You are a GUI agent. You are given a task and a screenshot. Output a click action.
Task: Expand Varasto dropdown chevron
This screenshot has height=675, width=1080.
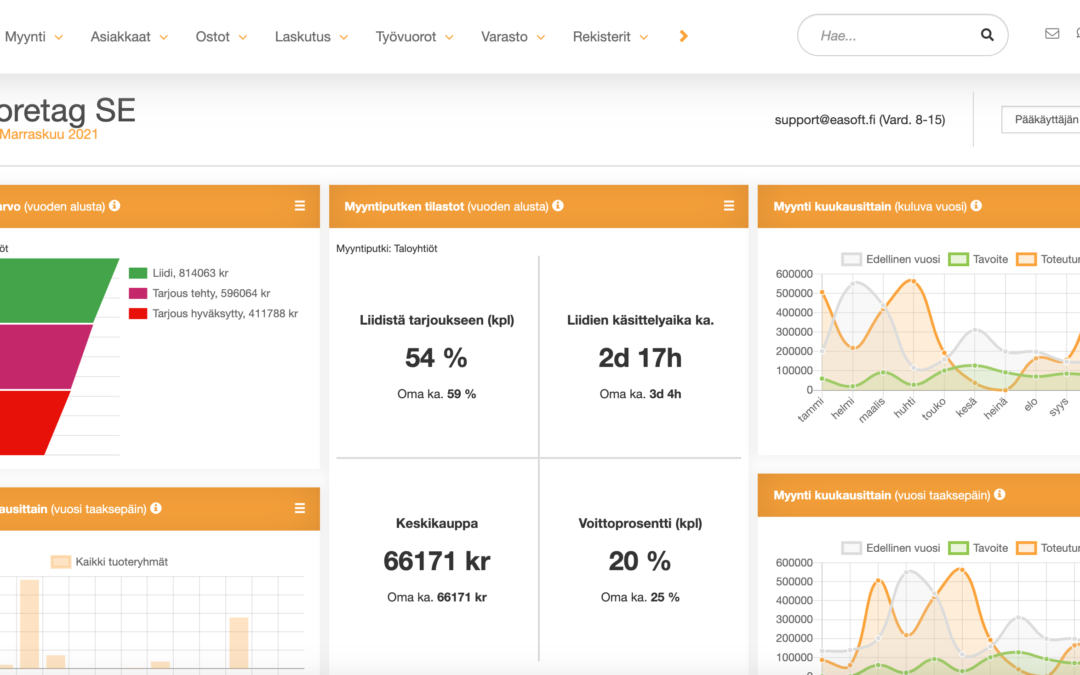[541, 37]
